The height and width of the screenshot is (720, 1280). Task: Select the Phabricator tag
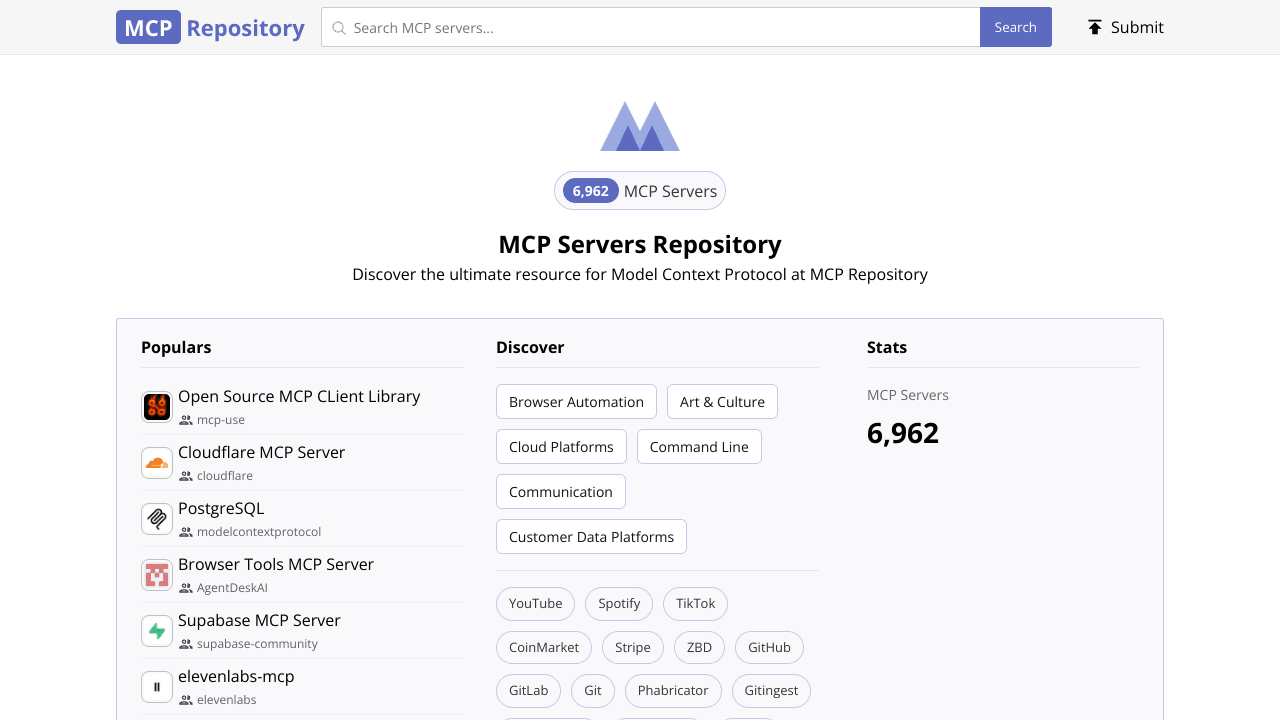point(673,691)
